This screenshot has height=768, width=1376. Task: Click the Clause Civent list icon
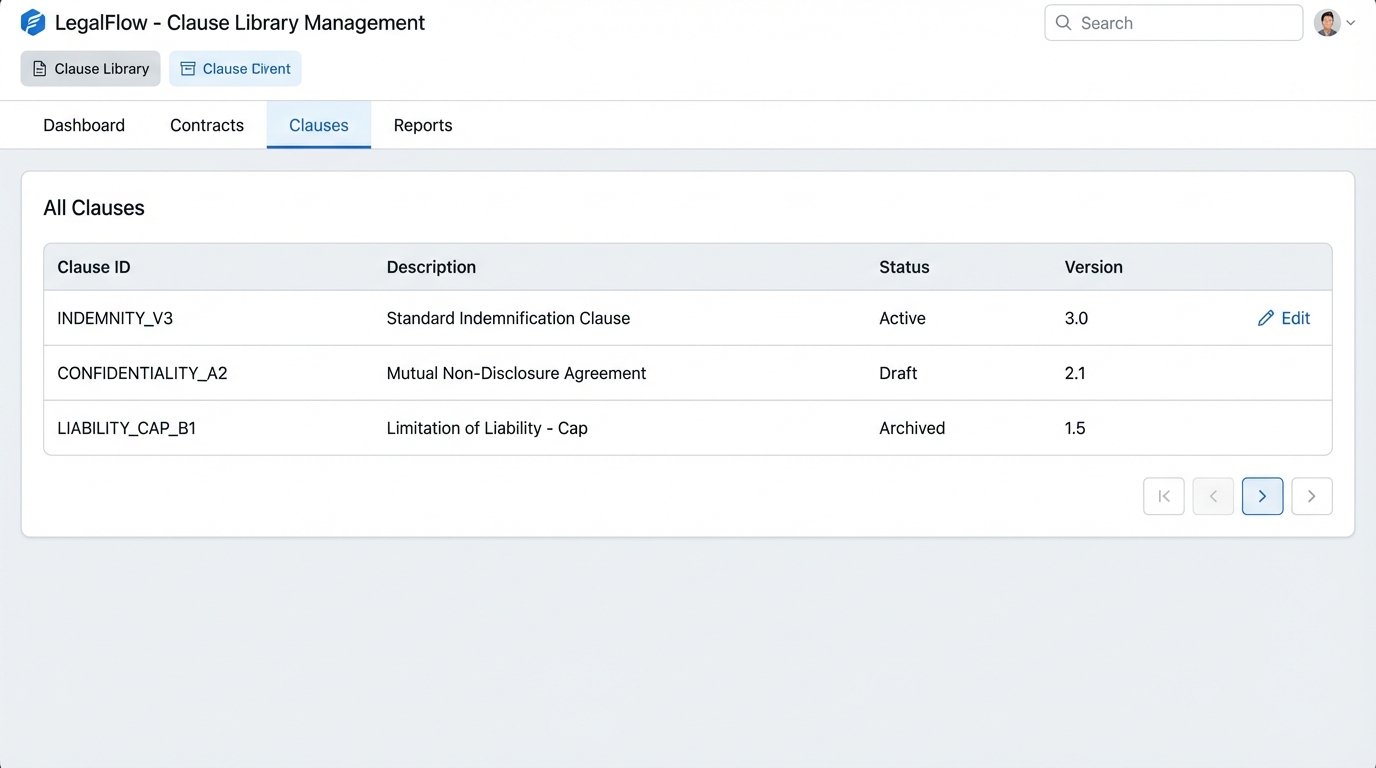pos(187,68)
